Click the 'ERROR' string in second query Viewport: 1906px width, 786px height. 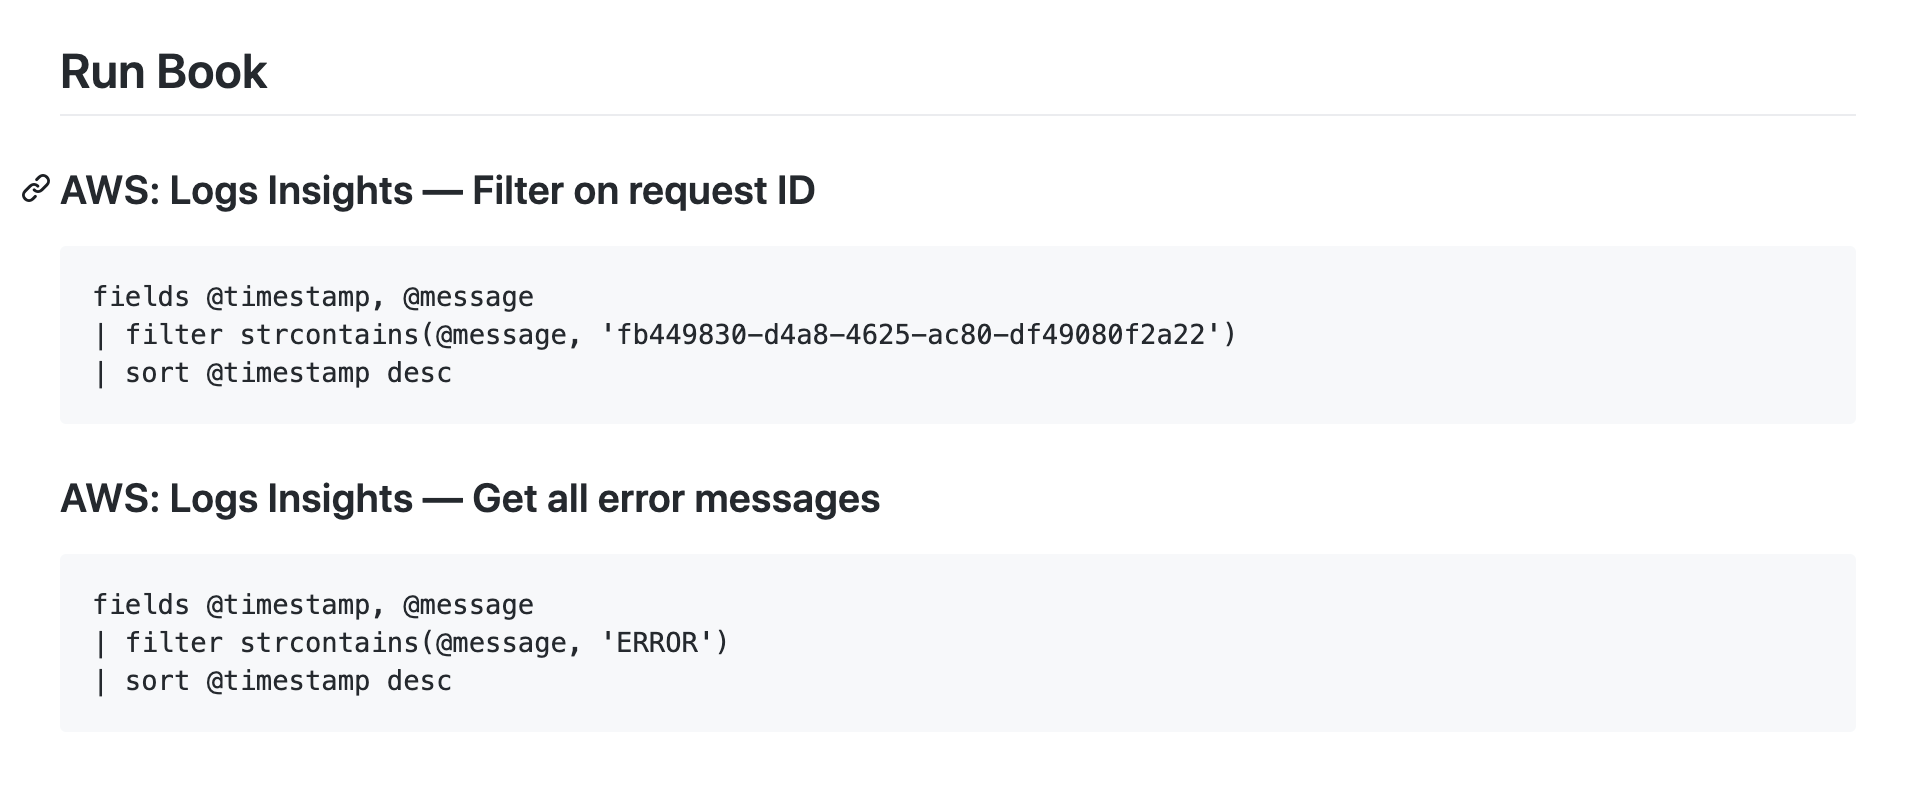[657, 643]
